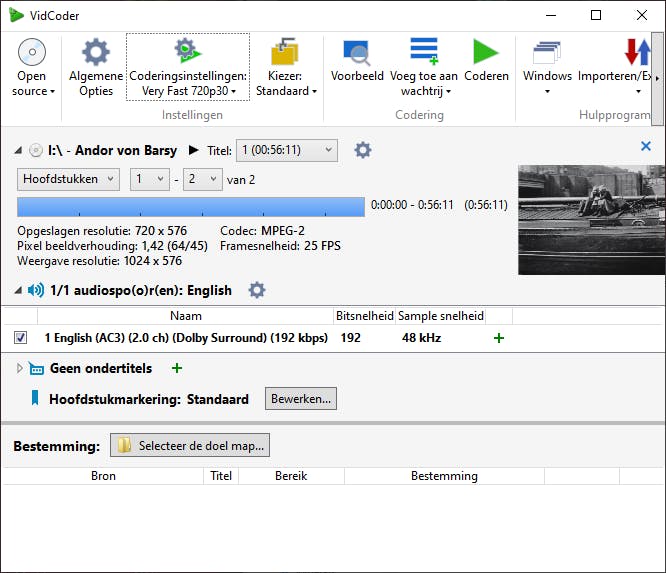
Task: Collapse the source section triangle
Action: (18, 150)
